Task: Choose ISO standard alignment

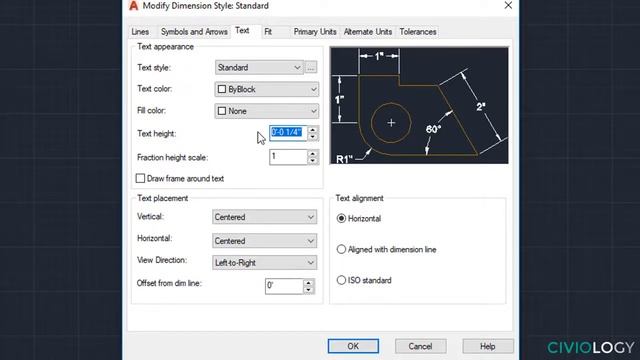Action: [341, 280]
